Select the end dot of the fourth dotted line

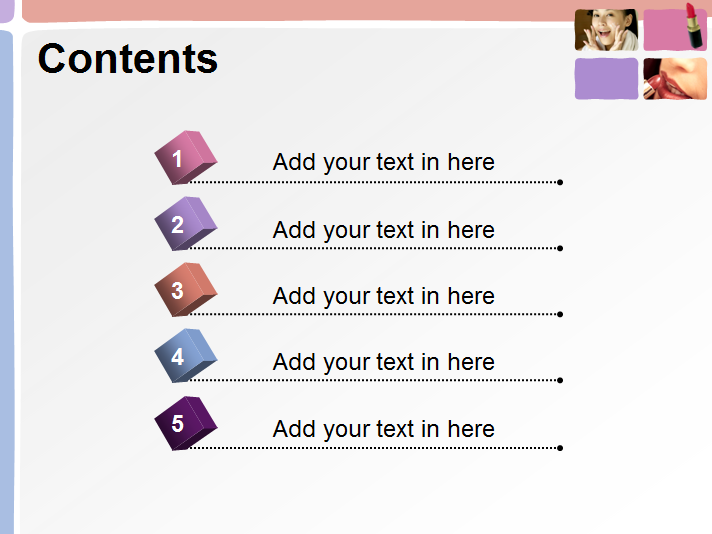560,380
